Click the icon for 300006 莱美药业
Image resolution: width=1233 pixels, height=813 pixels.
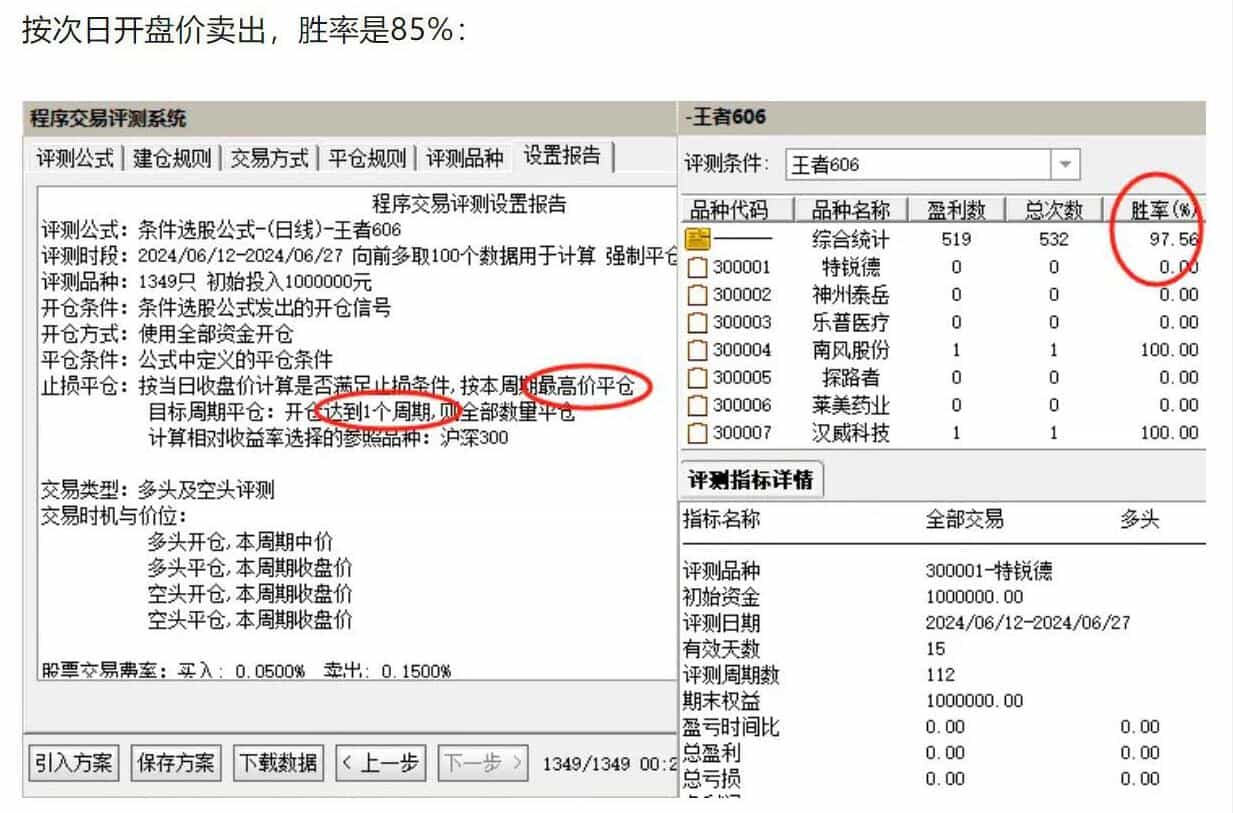[697, 405]
